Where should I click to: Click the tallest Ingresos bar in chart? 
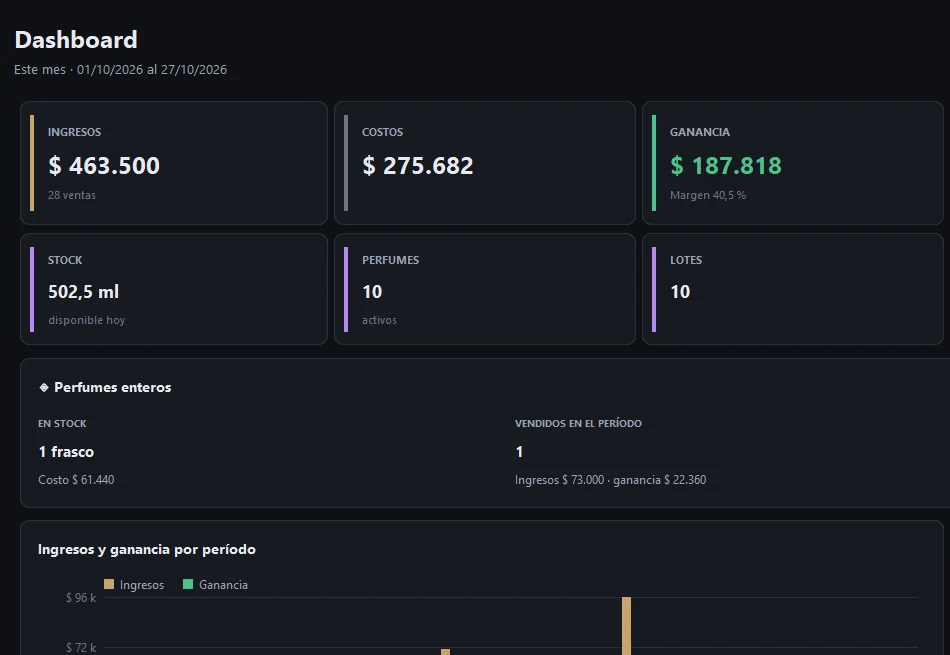point(626,626)
